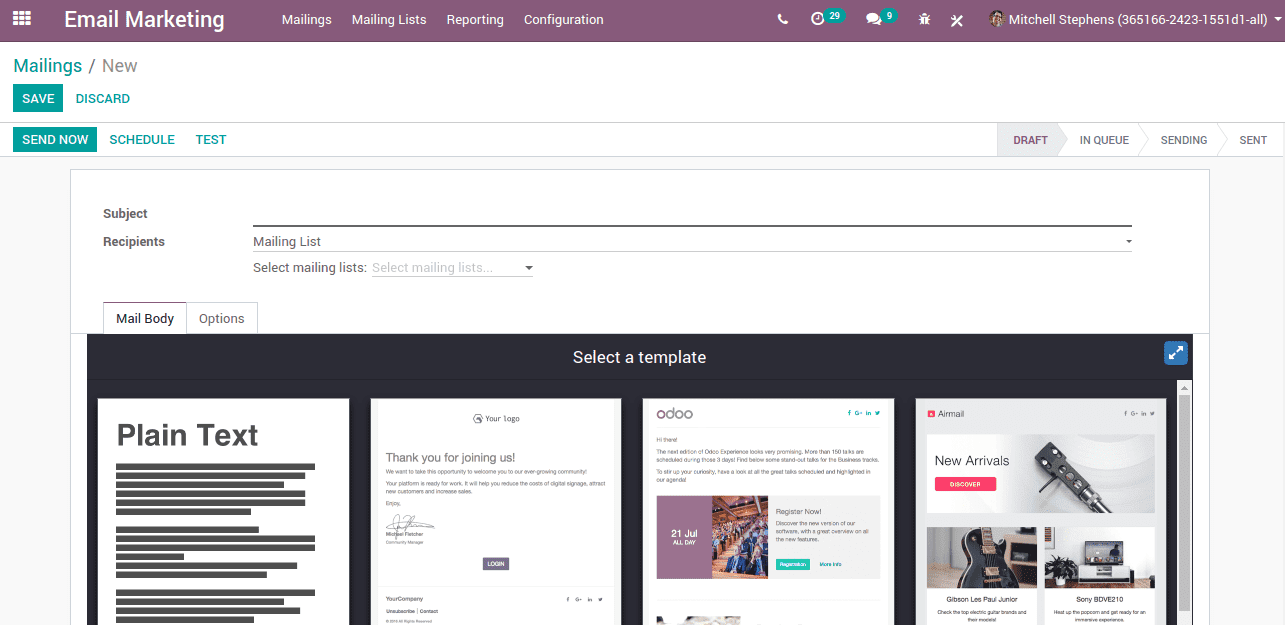Click the debug bug icon

[x=924, y=20]
